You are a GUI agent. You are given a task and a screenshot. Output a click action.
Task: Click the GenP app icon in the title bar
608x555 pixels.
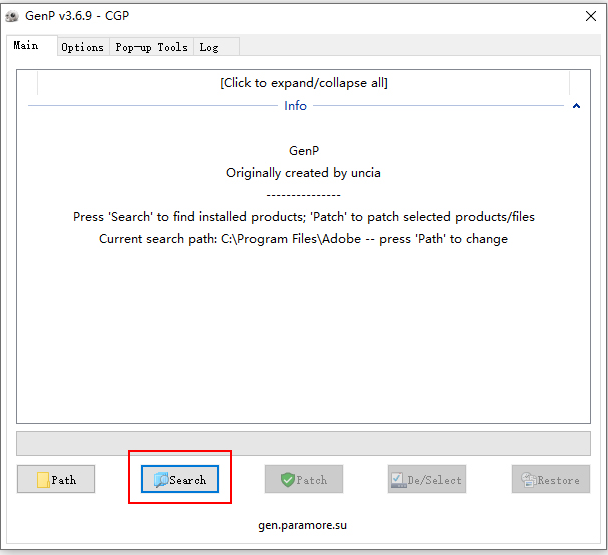12,16
